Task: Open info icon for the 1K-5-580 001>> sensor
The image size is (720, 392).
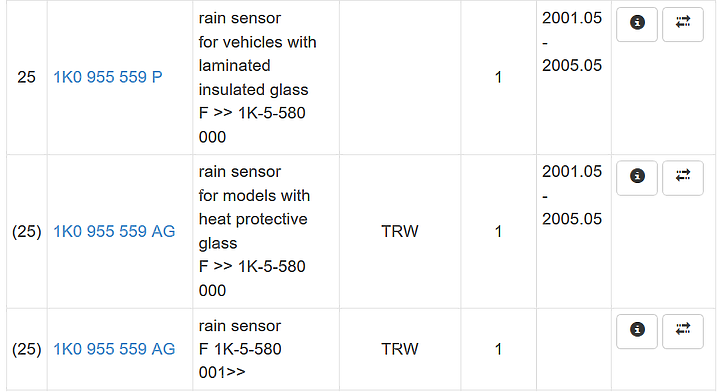Action: tap(637, 331)
